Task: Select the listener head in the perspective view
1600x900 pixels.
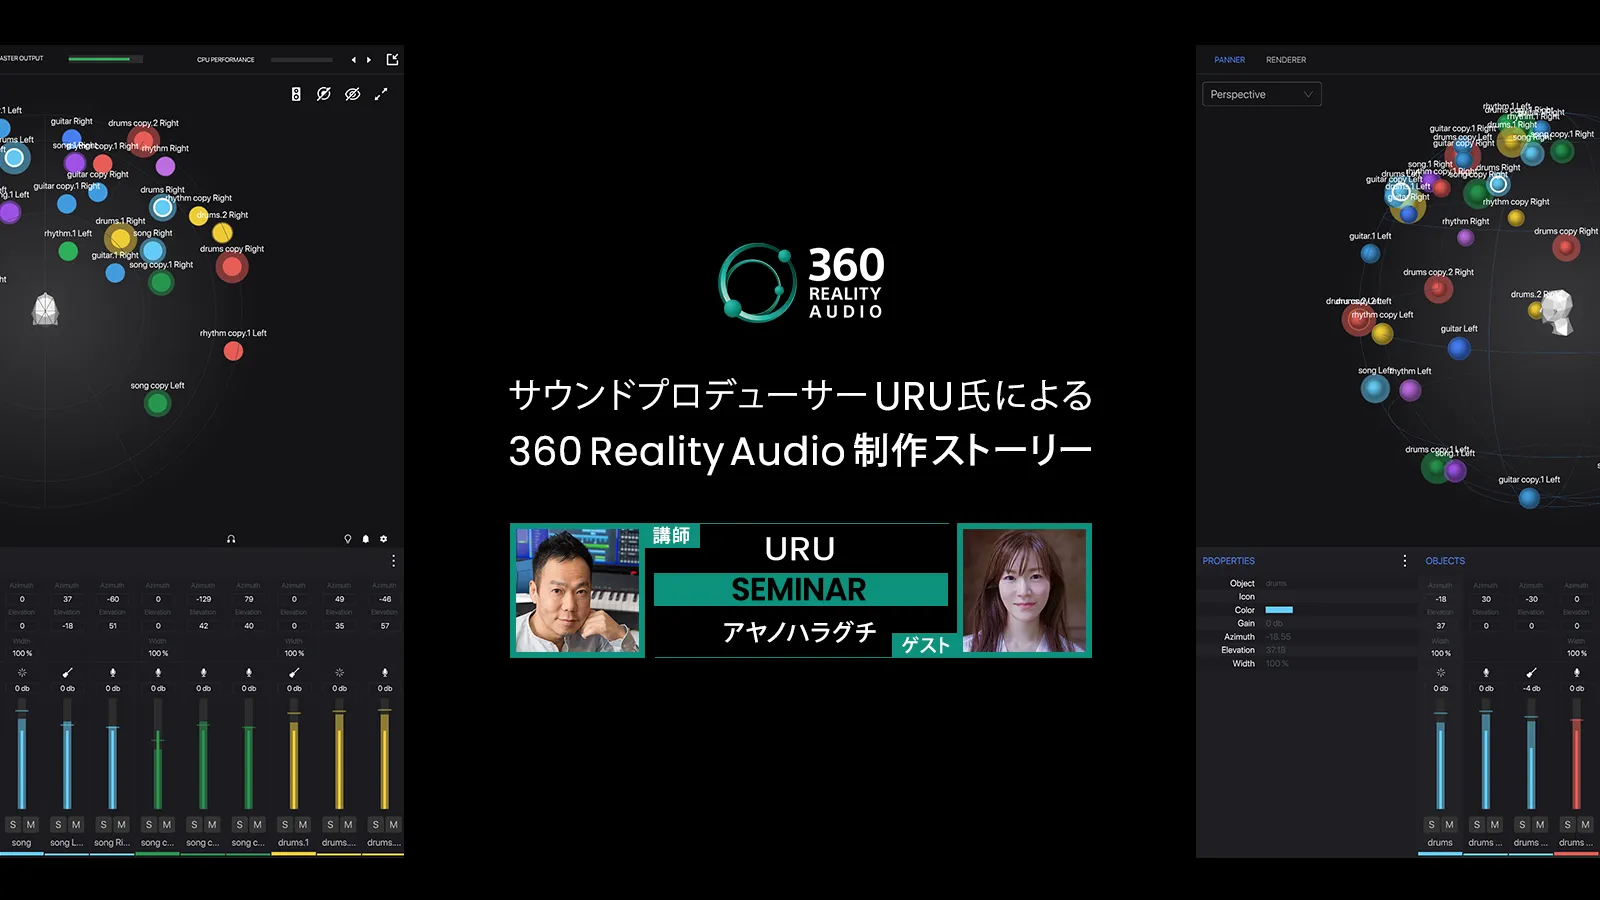Action: click(x=1557, y=311)
